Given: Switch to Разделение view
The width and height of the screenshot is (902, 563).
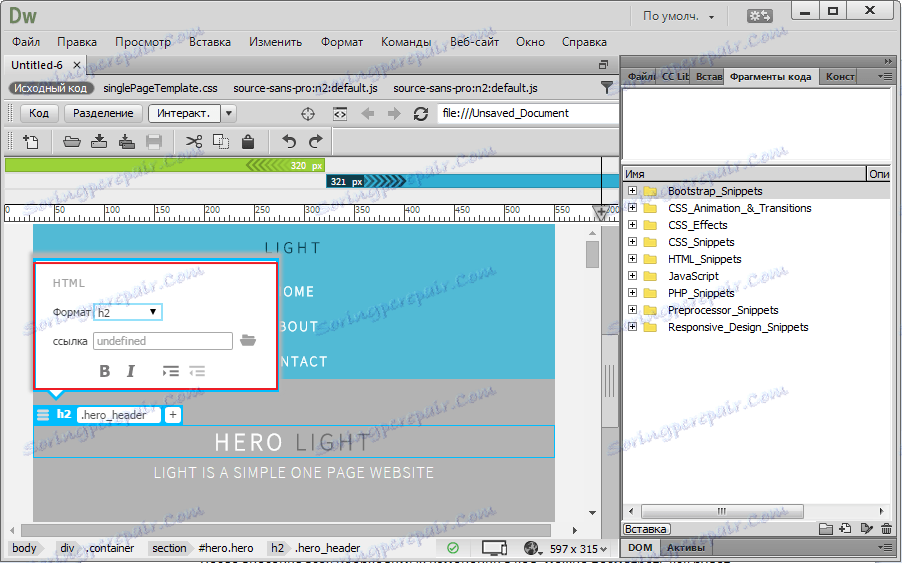Looking at the screenshot, I should (103, 113).
